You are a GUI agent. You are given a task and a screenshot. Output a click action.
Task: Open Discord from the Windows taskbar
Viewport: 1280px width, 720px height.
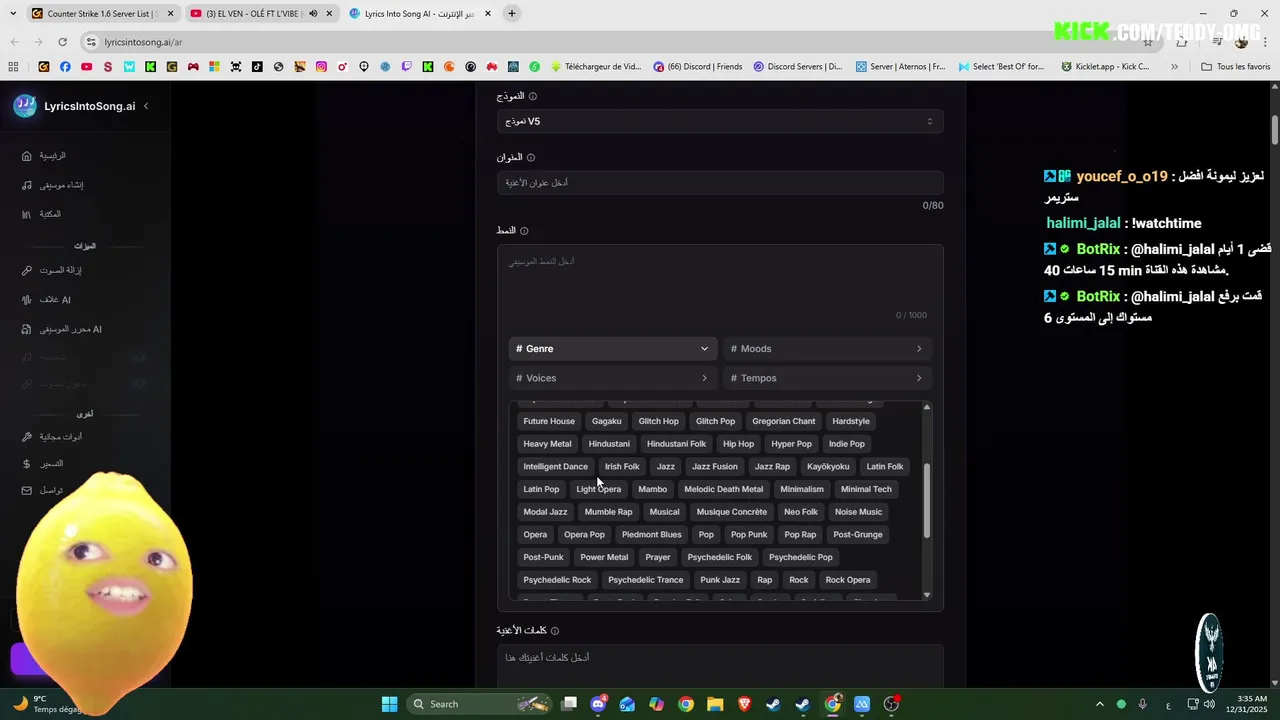598,704
